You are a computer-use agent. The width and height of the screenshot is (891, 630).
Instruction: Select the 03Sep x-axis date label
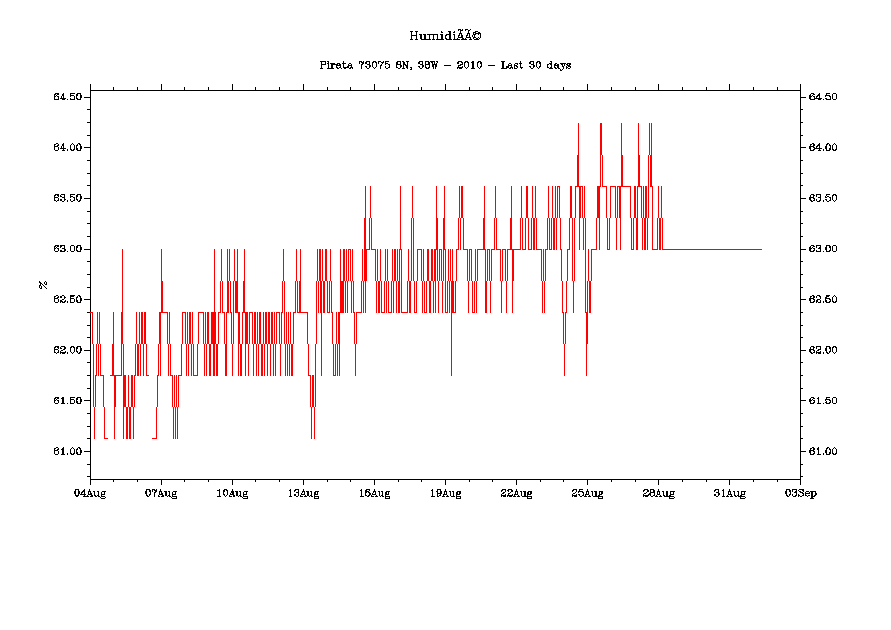pyautogui.click(x=799, y=492)
